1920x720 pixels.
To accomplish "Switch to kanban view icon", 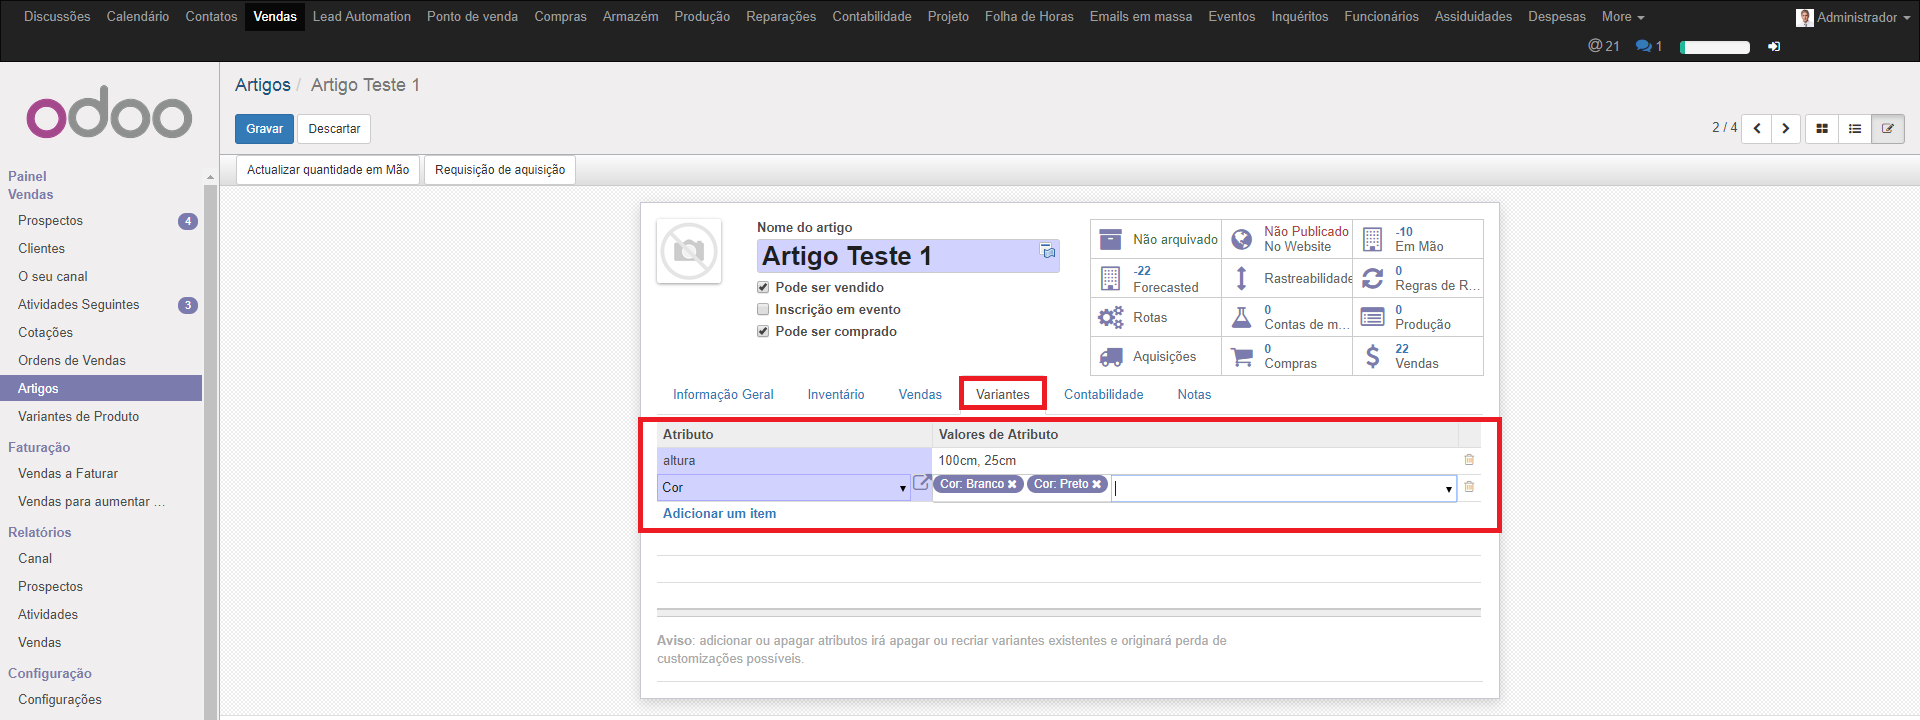I will tap(1821, 129).
